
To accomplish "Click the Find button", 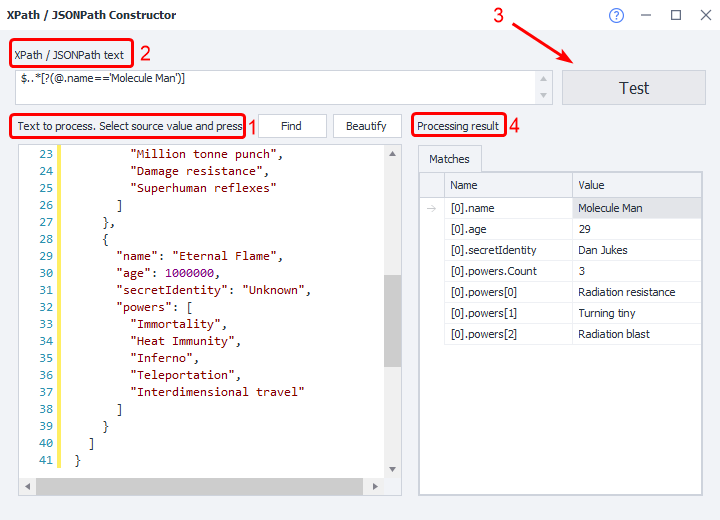I will (x=291, y=126).
